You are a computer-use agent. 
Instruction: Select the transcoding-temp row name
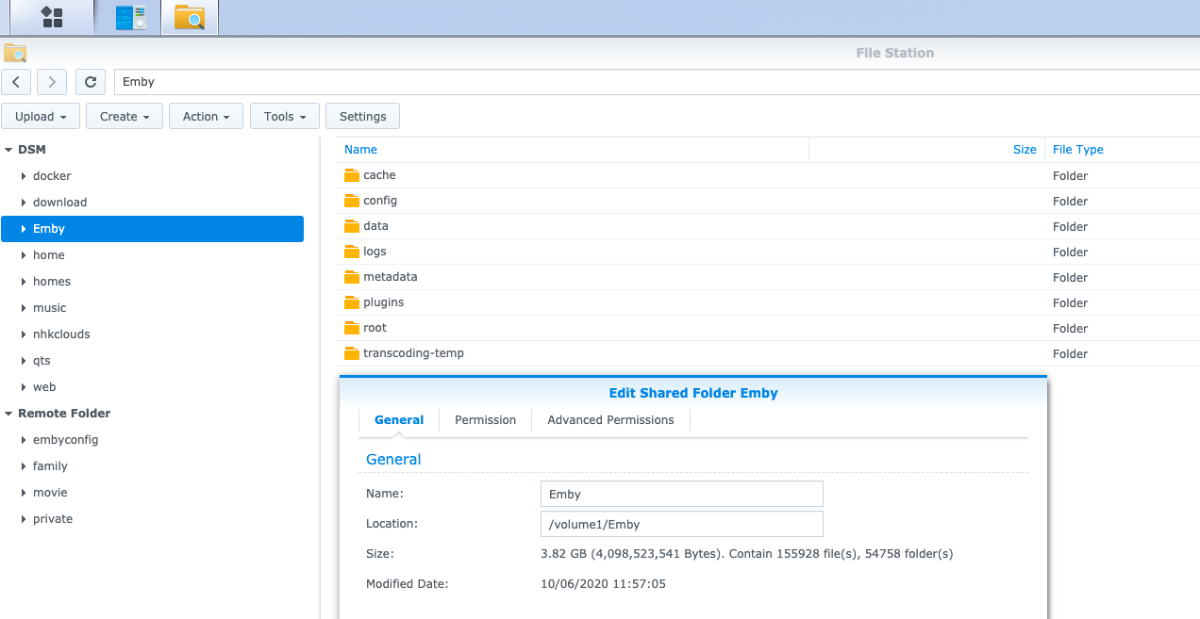point(413,353)
